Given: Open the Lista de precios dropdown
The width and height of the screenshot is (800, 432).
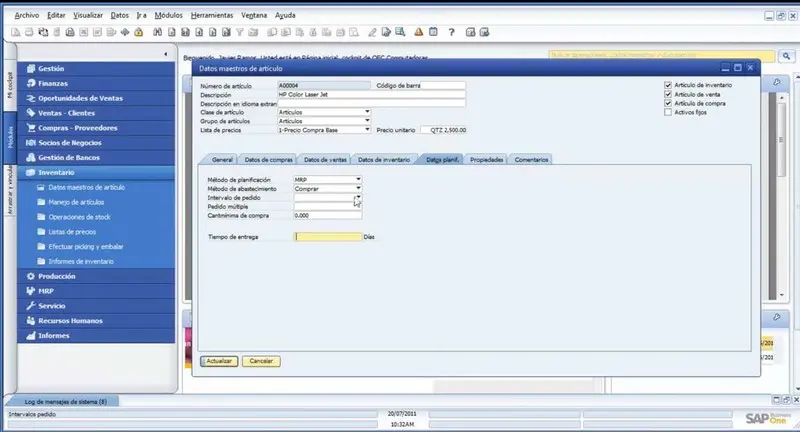Looking at the screenshot, I should [367, 130].
